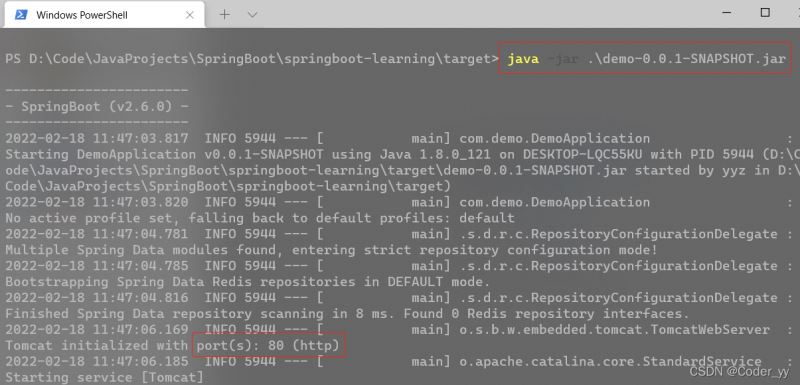Click the Finished Spring Data repository scanning line
Image resolution: width=800 pixels, height=385 pixels.
(x=347, y=314)
